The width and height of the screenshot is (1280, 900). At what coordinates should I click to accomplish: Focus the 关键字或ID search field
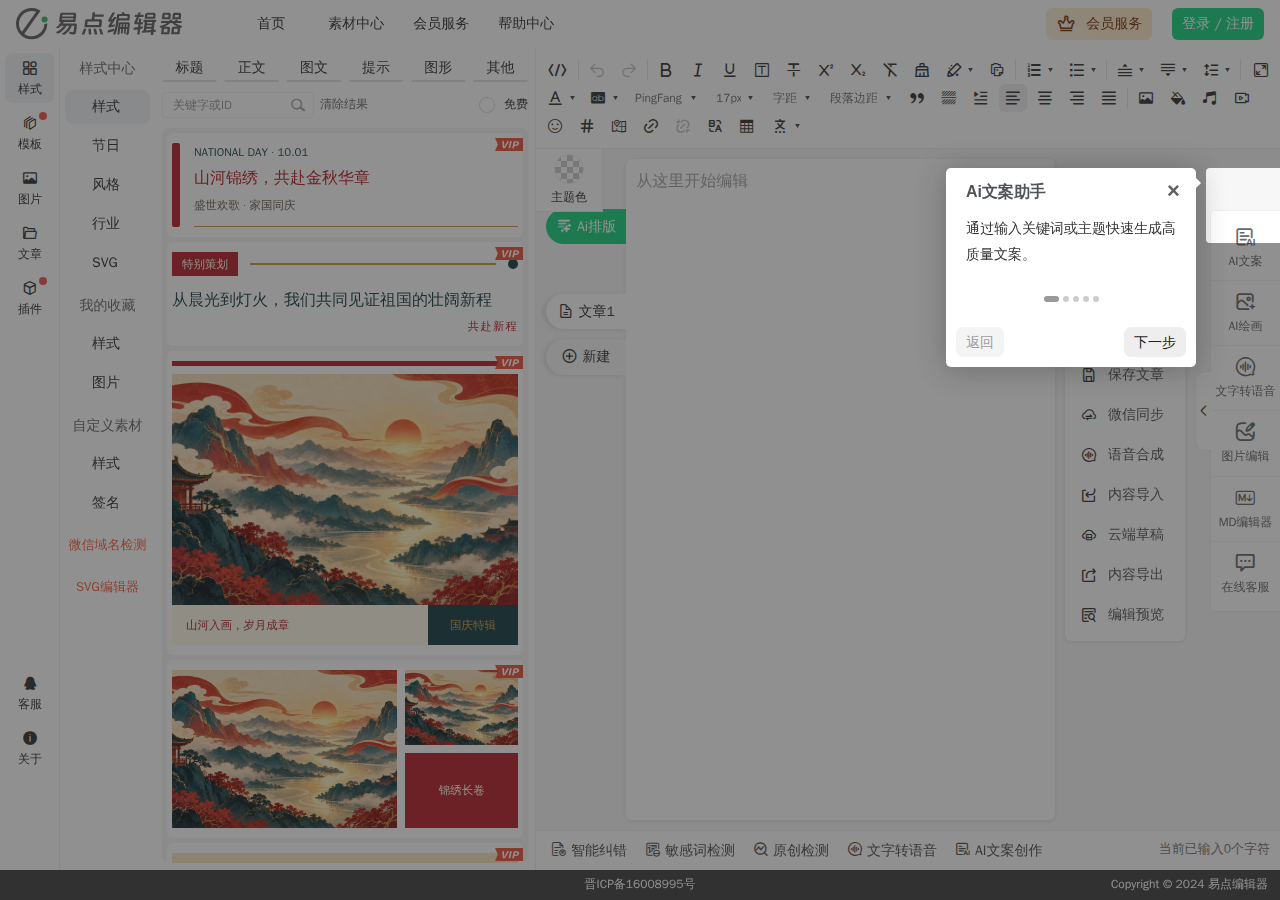[229, 104]
